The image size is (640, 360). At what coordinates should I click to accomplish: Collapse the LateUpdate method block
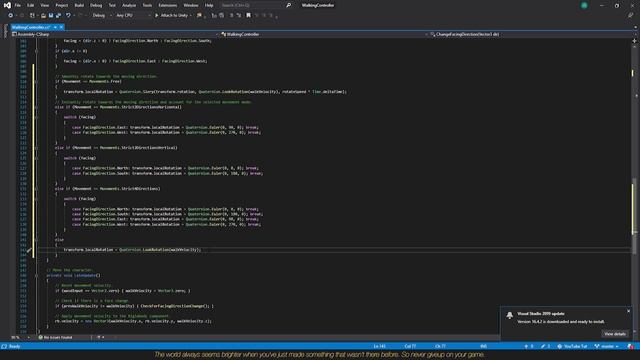[x=36, y=275]
